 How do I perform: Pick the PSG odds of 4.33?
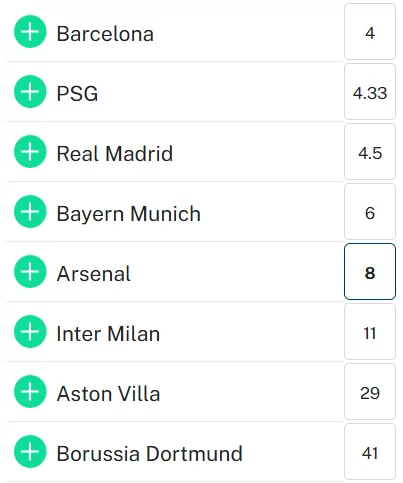(370, 92)
